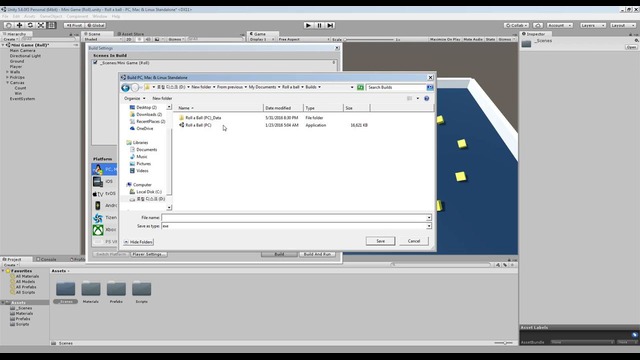Screen dimensions: 640x360
Task: Start Play mode with the Play button
Action: point(308,25)
